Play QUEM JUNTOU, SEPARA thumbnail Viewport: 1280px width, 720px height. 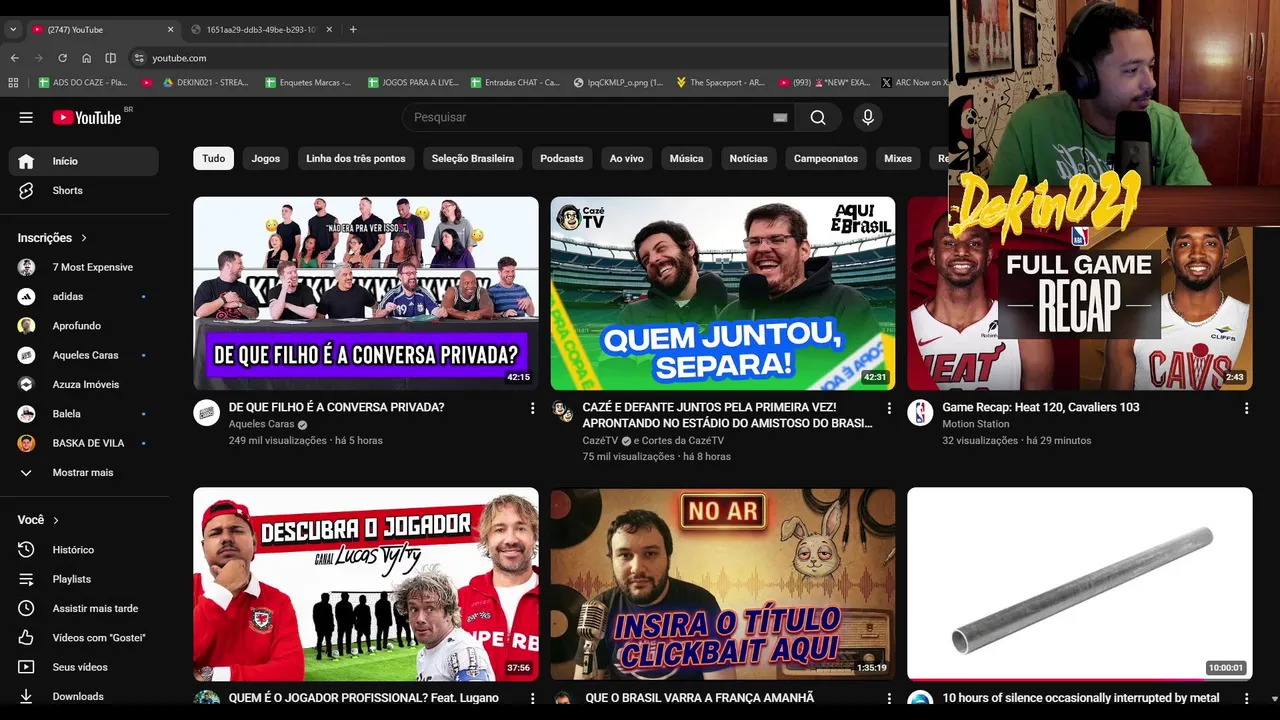[x=723, y=293]
